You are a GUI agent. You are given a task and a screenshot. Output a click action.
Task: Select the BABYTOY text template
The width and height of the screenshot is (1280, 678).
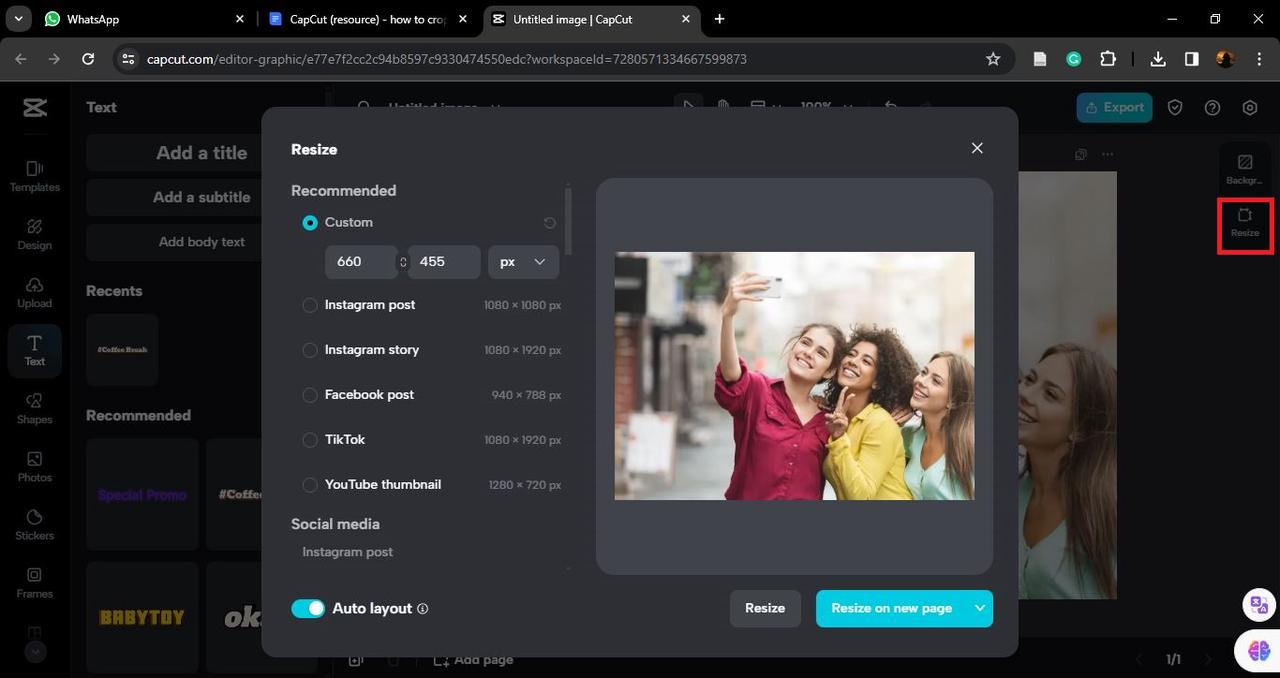142,617
